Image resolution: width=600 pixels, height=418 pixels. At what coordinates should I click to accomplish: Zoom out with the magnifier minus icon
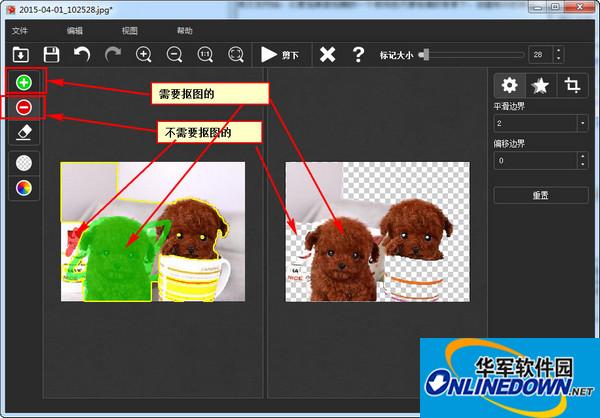[x=174, y=55]
